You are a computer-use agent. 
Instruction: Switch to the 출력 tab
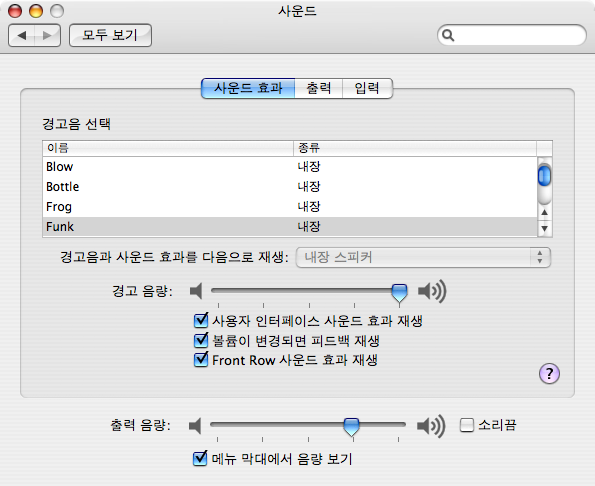click(319, 88)
